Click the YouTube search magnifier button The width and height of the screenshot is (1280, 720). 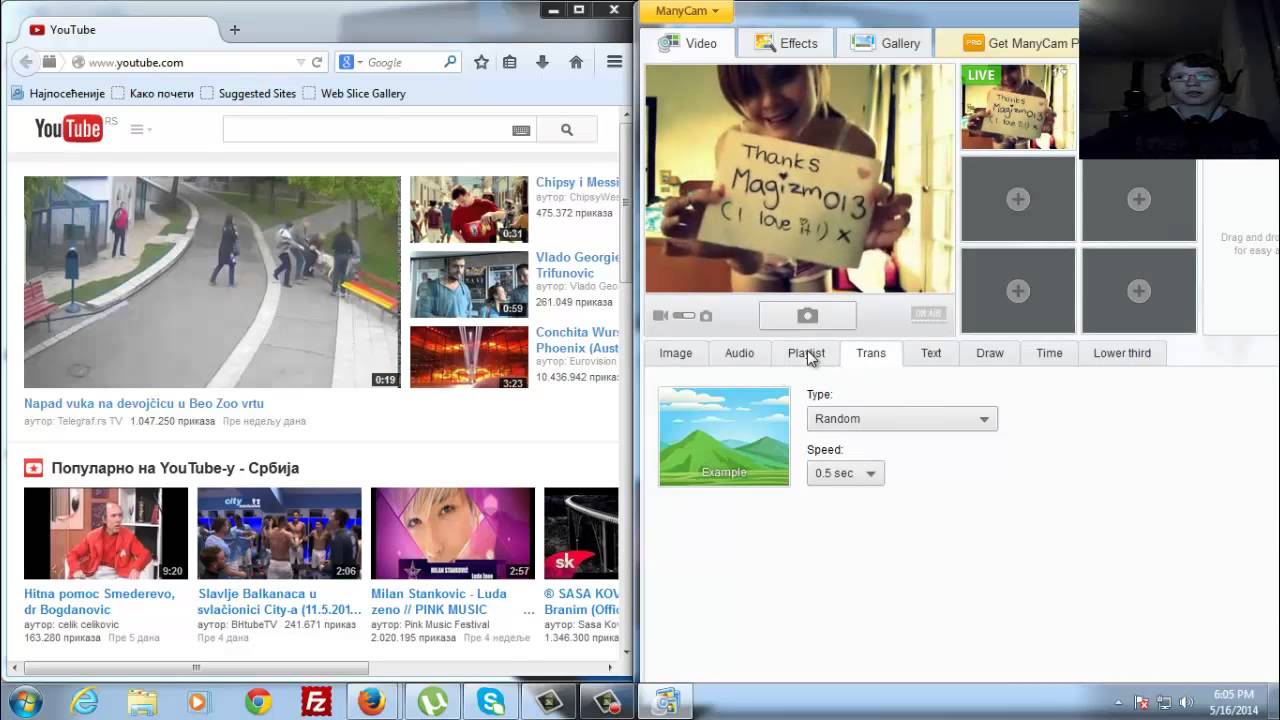click(x=567, y=129)
